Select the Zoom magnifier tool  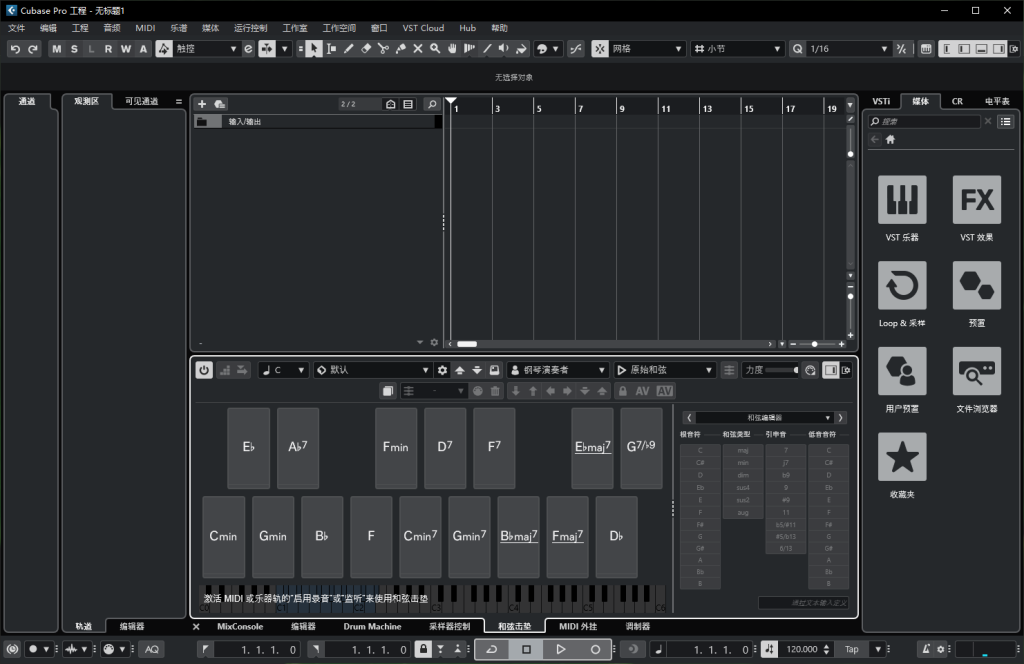[x=435, y=49]
